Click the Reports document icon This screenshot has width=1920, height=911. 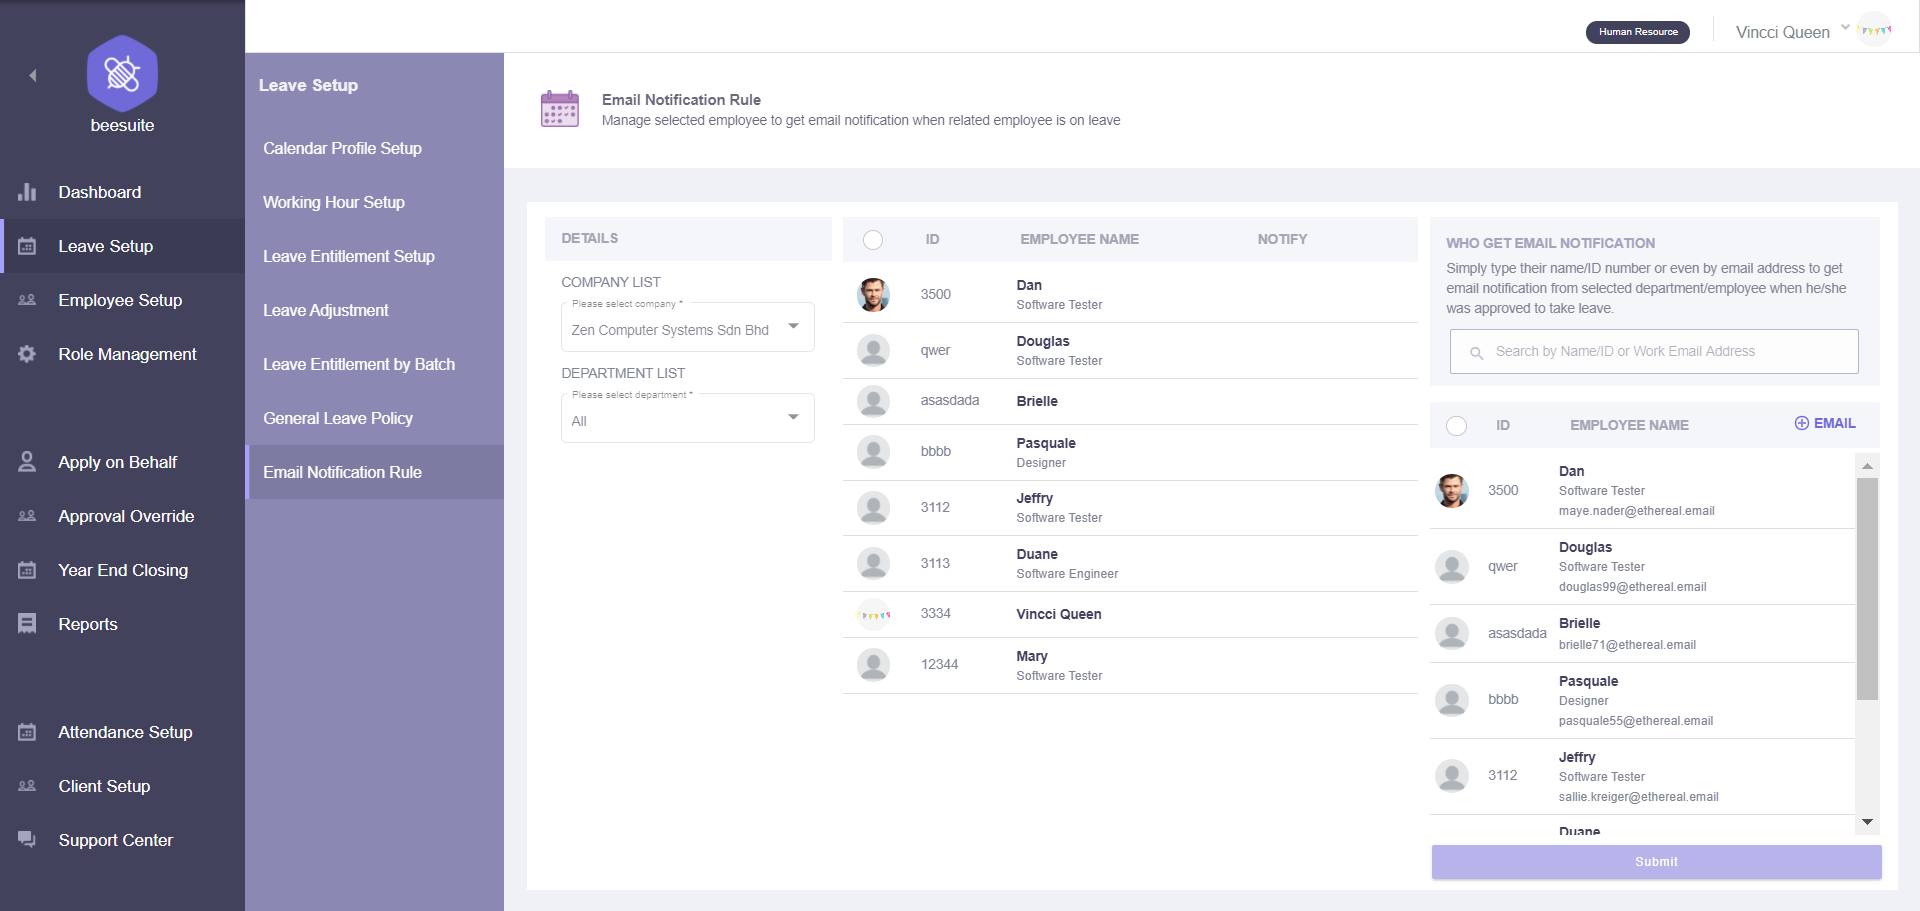pos(27,624)
